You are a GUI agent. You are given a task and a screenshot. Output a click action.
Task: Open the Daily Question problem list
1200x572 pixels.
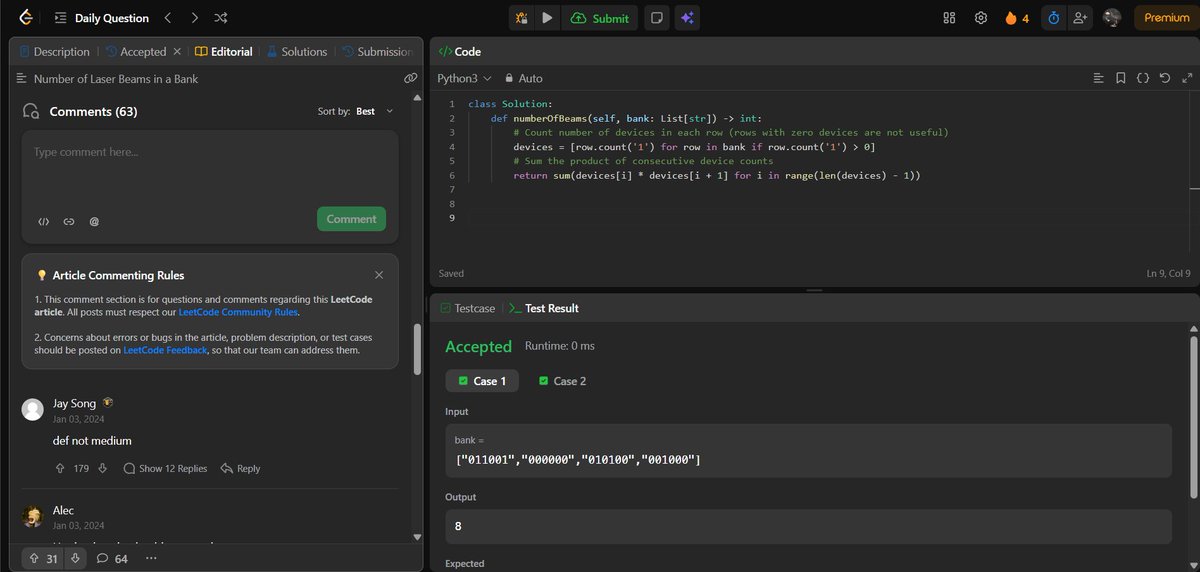[x=101, y=18]
